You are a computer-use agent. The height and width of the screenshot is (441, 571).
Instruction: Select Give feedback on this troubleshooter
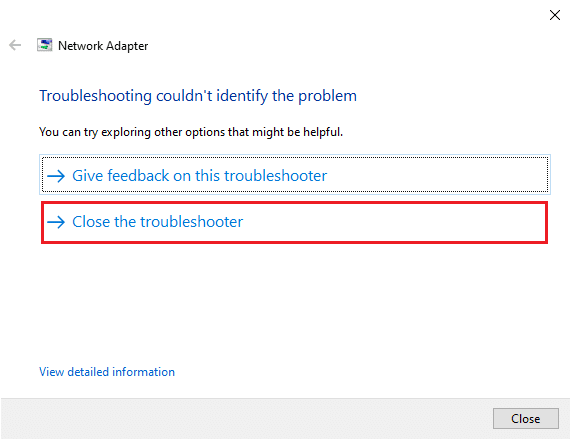(x=295, y=174)
